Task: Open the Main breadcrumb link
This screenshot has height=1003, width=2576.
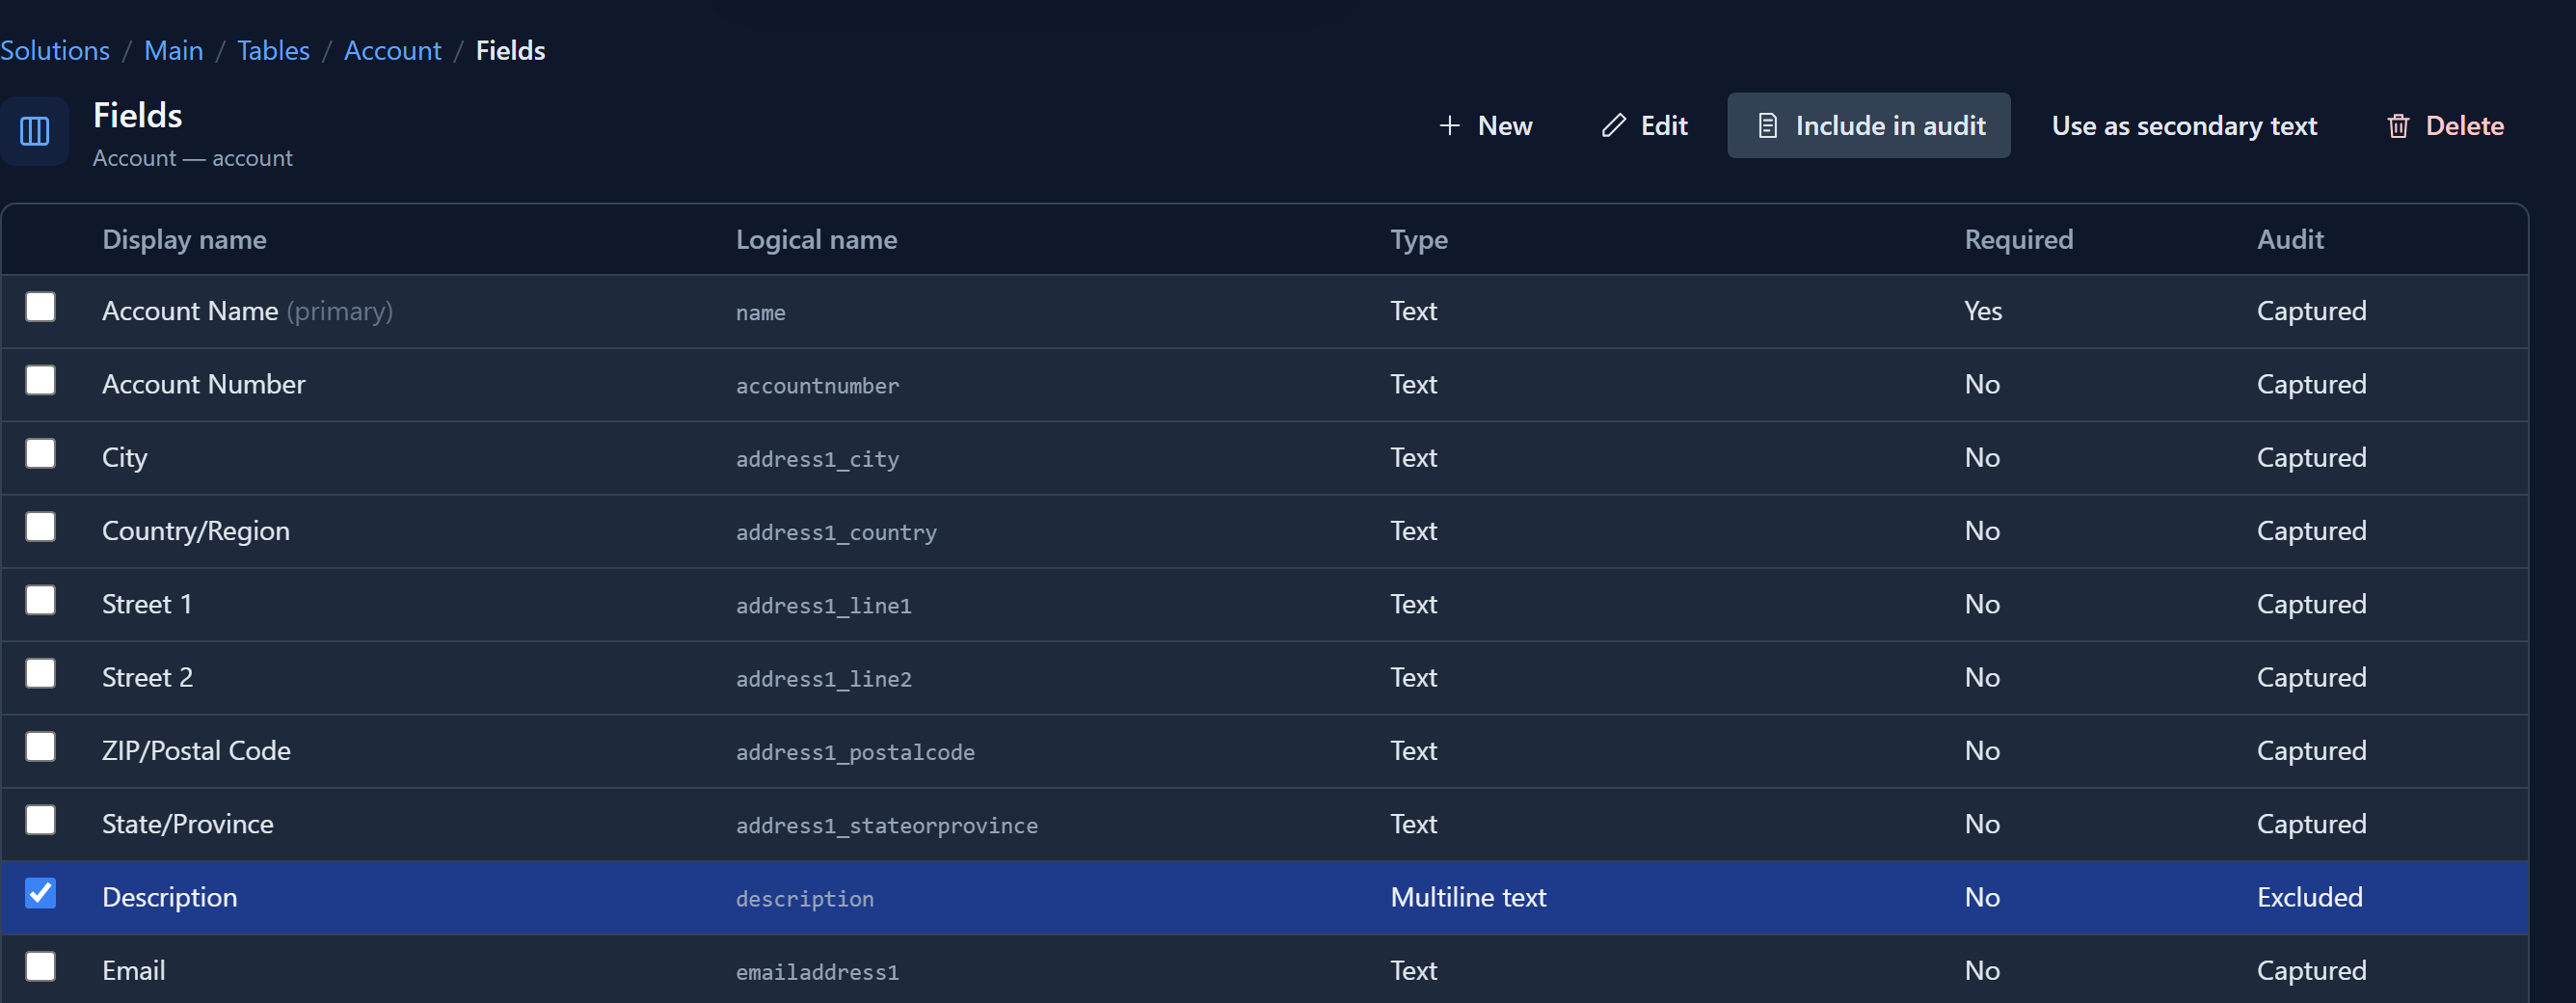Action: pos(173,50)
